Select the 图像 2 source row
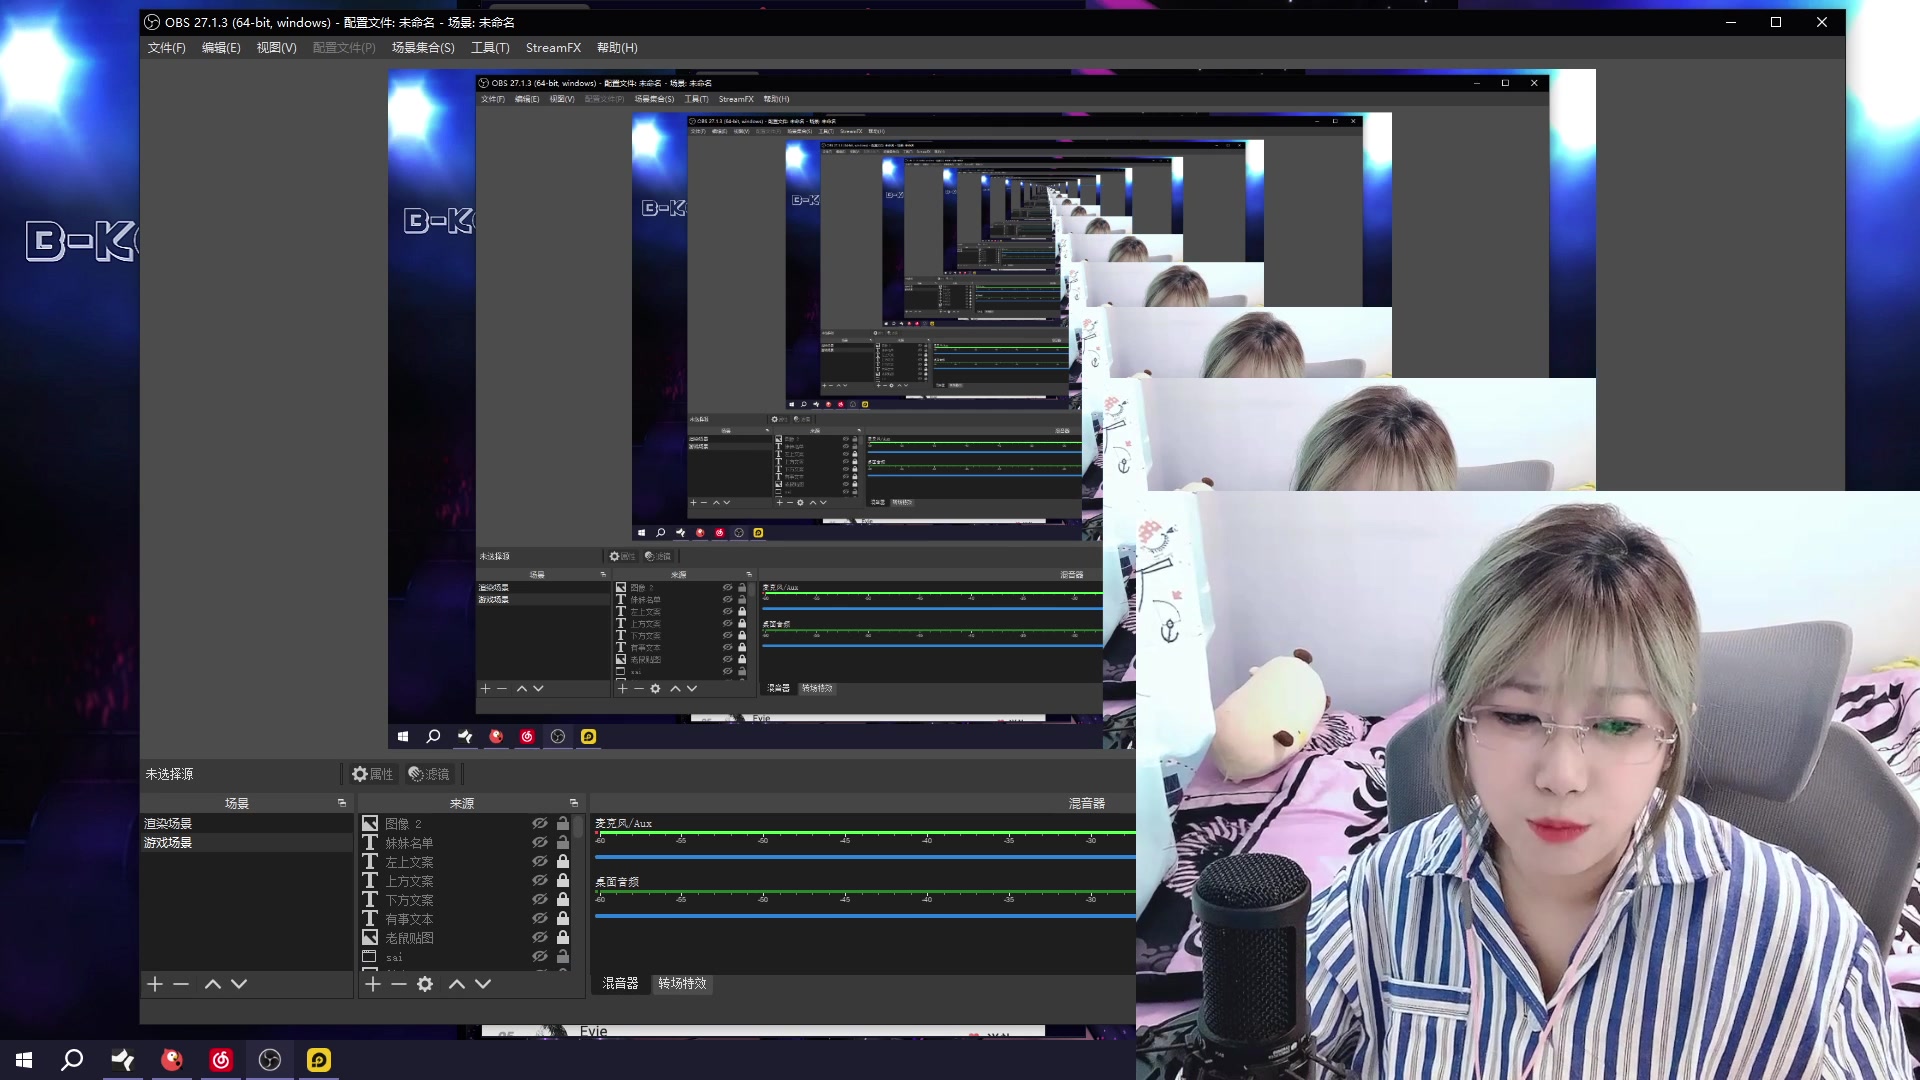This screenshot has width=1920, height=1080. point(466,823)
